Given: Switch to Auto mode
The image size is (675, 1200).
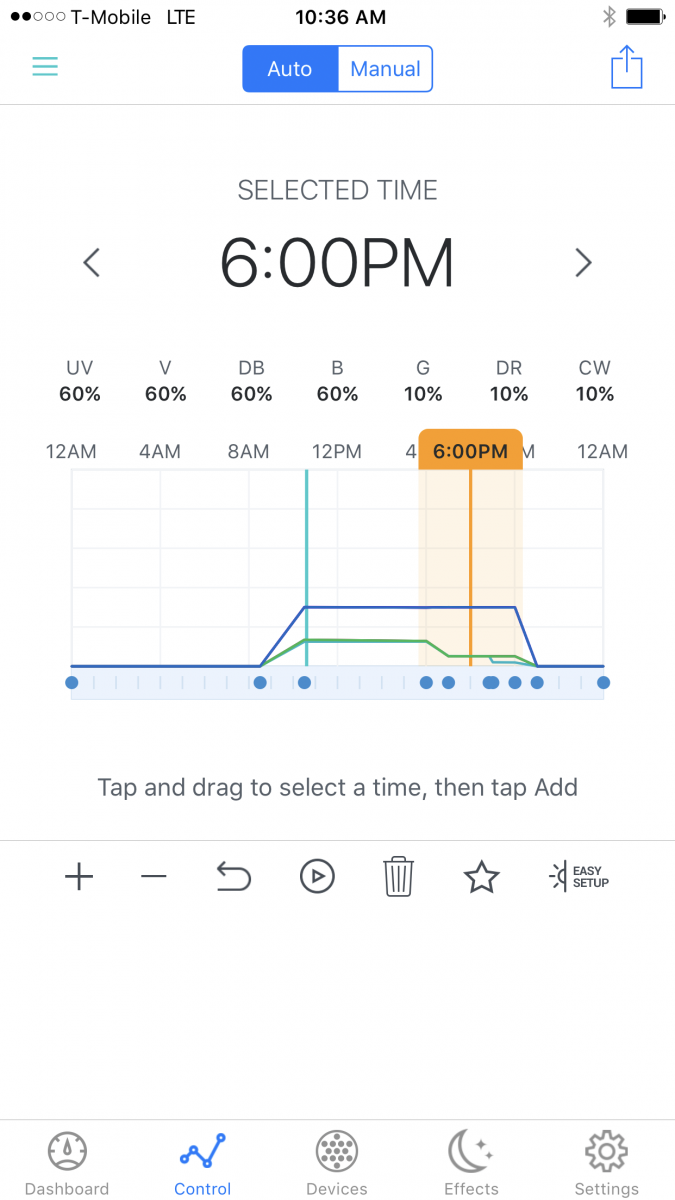Looking at the screenshot, I should (290, 69).
